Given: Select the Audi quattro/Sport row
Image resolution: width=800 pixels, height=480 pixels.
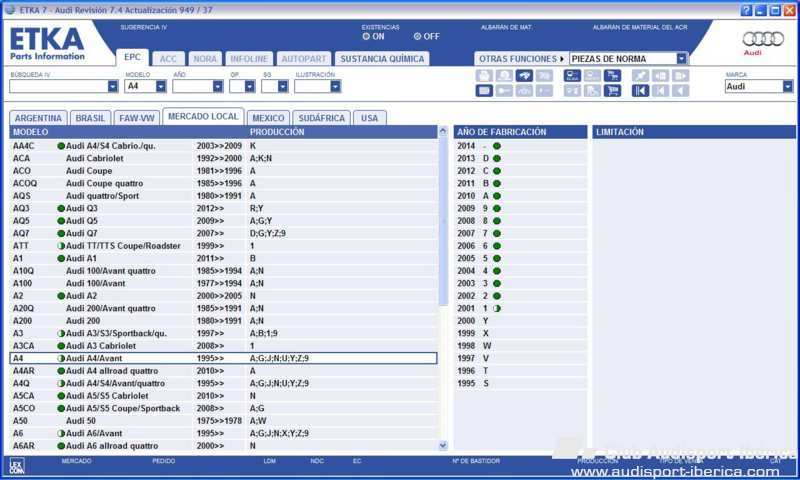Looking at the screenshot, I should tap(223, 196).
